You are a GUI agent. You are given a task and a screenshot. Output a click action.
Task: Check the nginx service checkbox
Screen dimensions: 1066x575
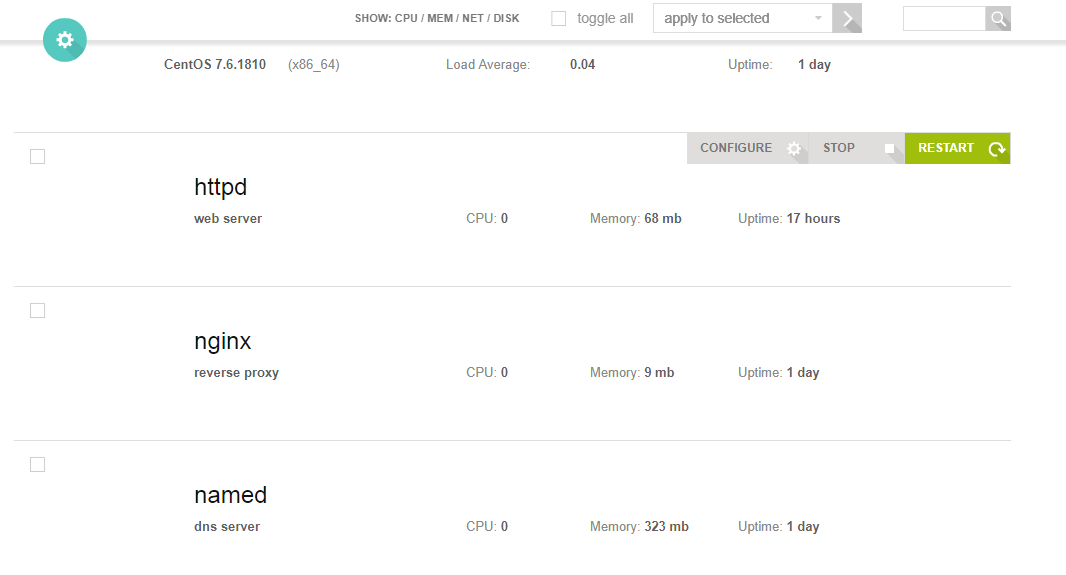[38, 311]
